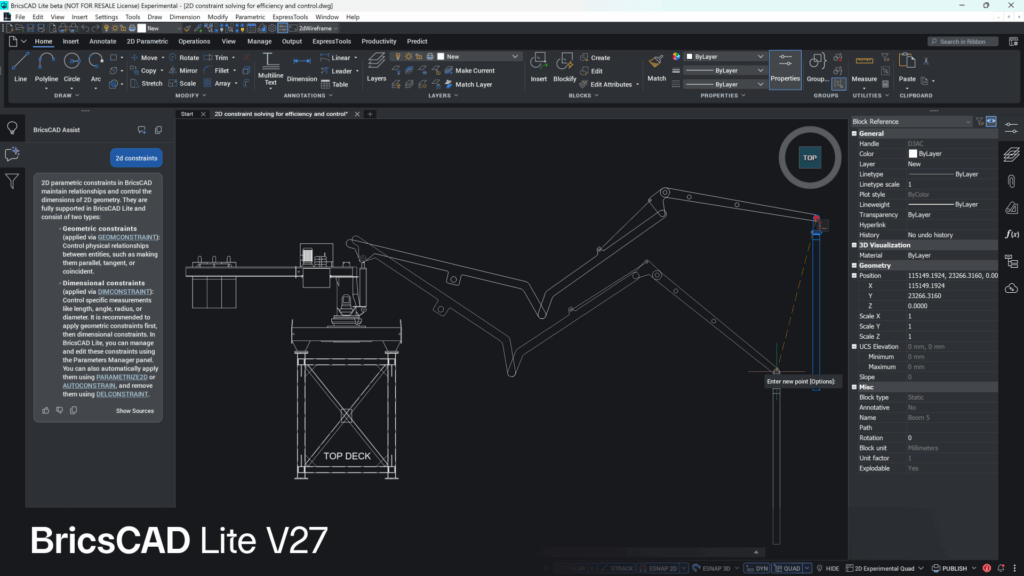Toggle DYN dynamic input
Image resolution: width=1024 pixels, height=576 pixels.
click(757, 568)
